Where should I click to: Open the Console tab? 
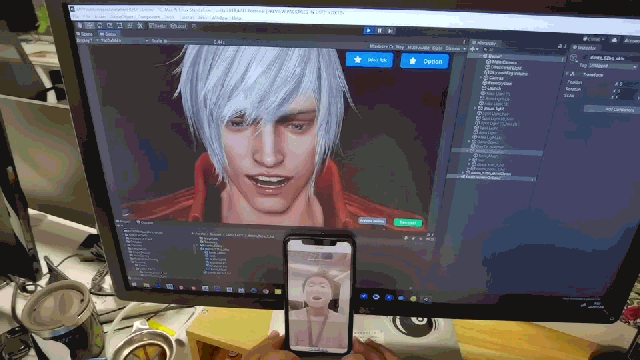click(145, 222)
